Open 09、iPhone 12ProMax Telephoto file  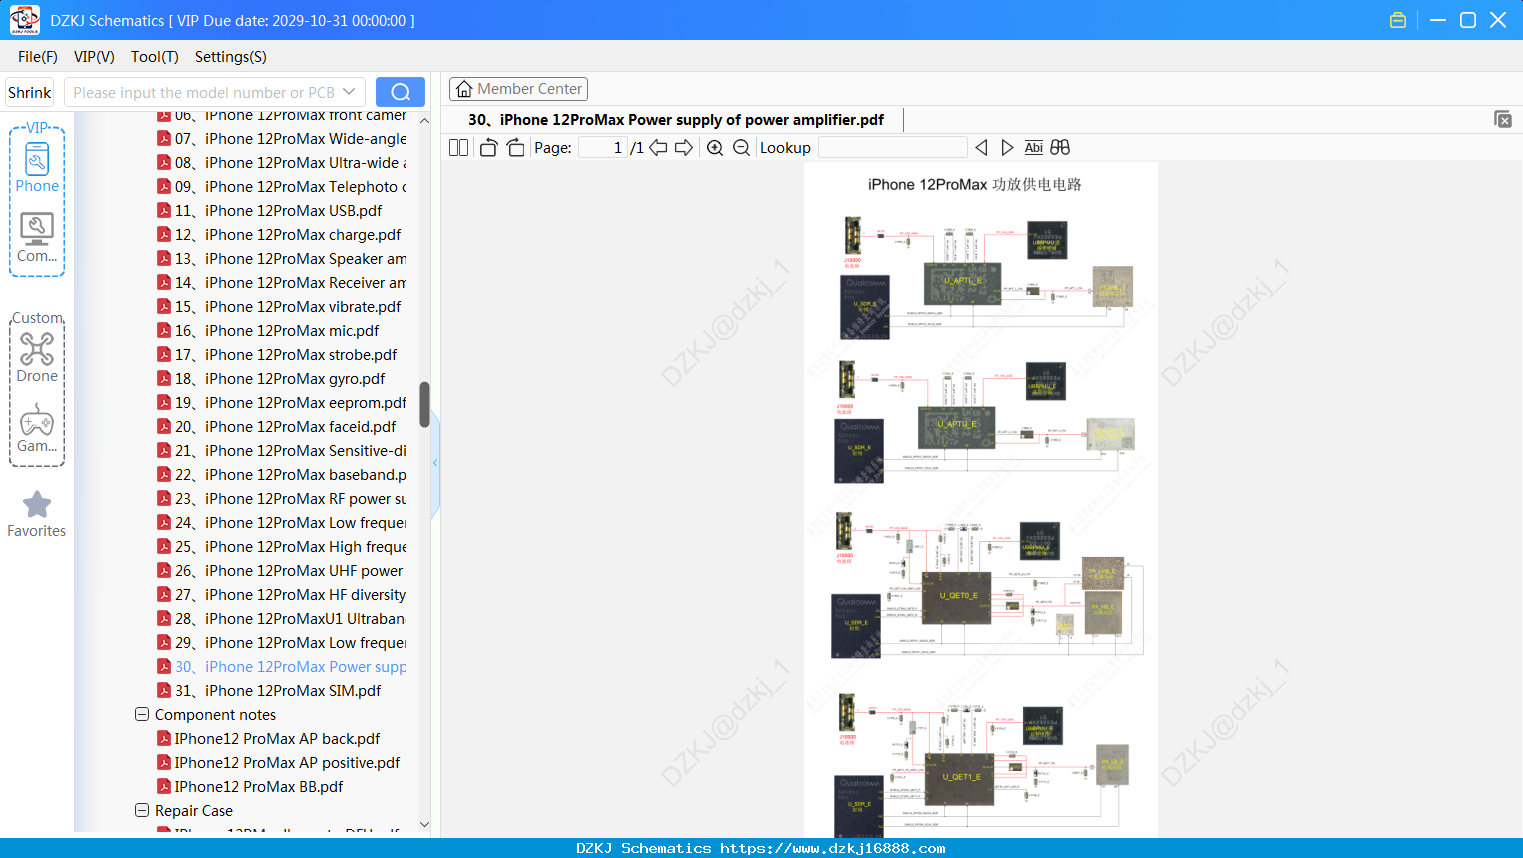291,187
